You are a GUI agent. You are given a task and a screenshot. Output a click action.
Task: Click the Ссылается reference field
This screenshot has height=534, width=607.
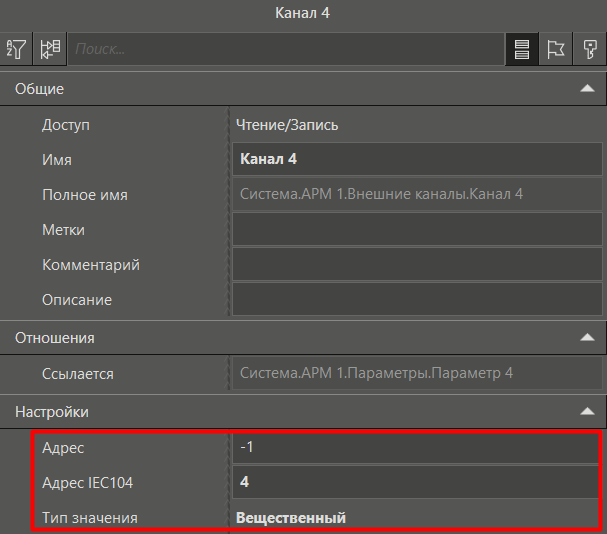416,374
